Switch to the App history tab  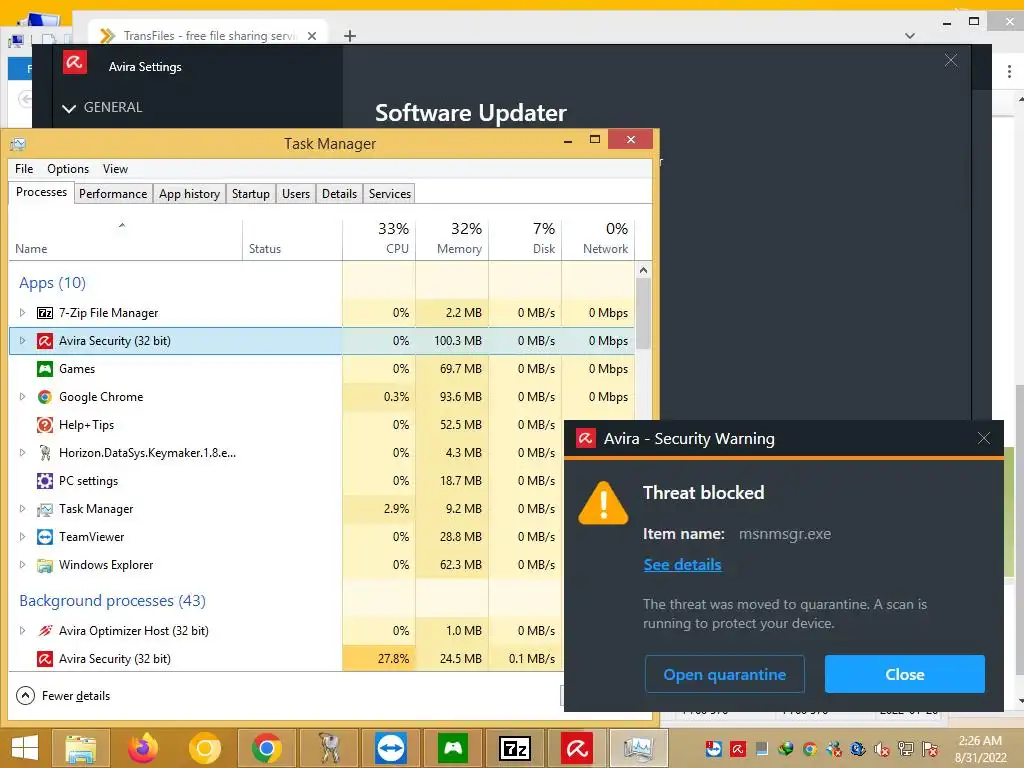pyautogui.click(x=189, y=194)
